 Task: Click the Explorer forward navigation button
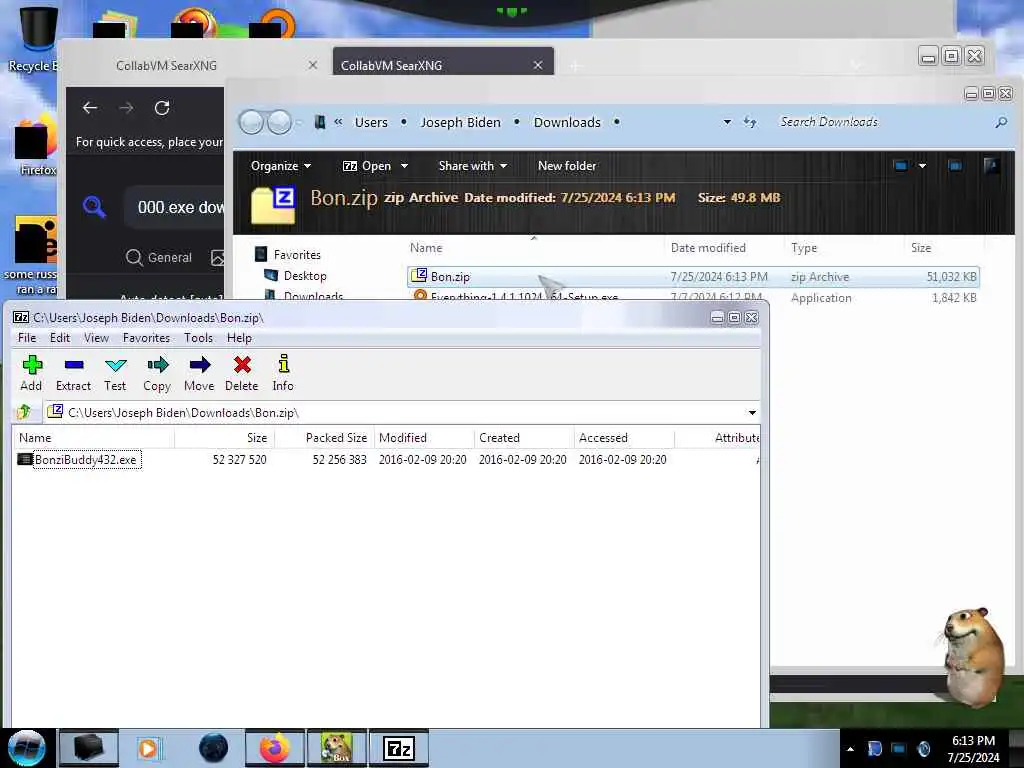pyautogui.click(x=280, y=122)
